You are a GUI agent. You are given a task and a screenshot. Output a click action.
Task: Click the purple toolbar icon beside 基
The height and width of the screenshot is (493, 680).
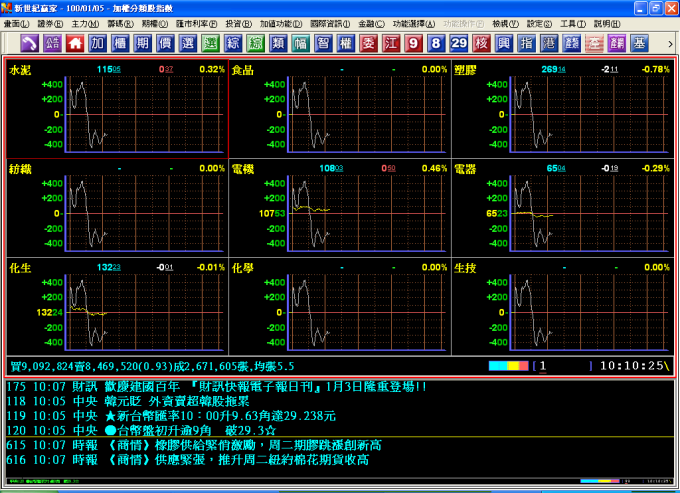pyautogui.click(x=617, y=43)
